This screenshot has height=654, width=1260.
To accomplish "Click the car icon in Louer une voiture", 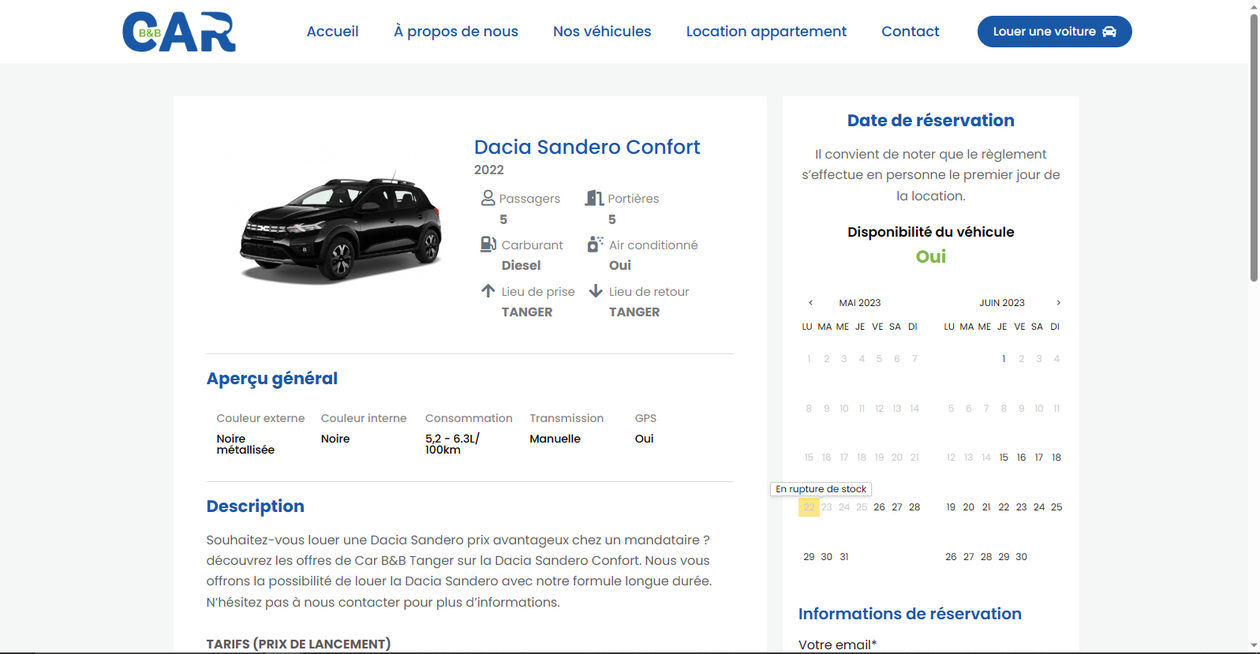I will pyautogui.click(x=1109, y=32).
